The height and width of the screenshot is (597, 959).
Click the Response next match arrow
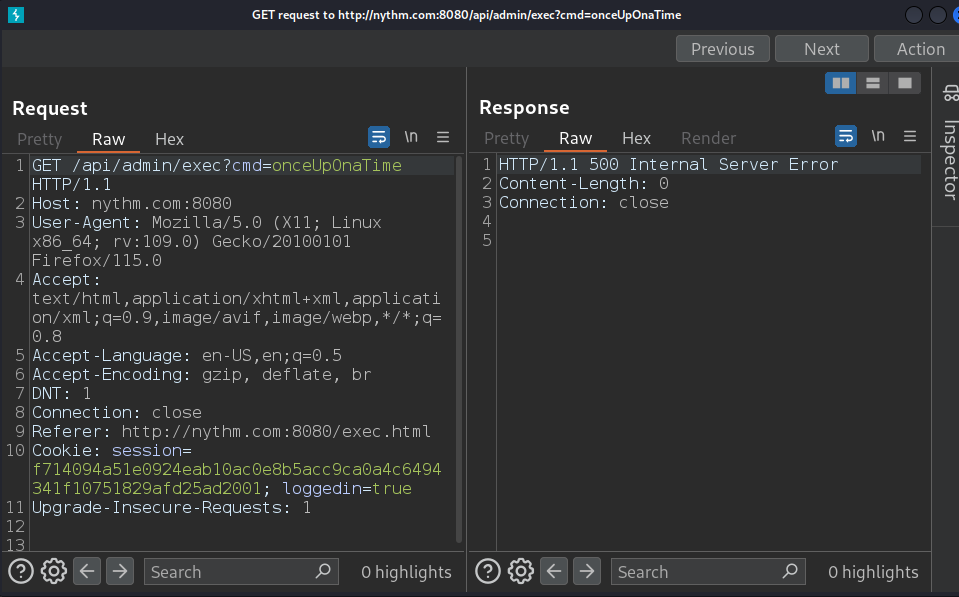tap(587, 571)
